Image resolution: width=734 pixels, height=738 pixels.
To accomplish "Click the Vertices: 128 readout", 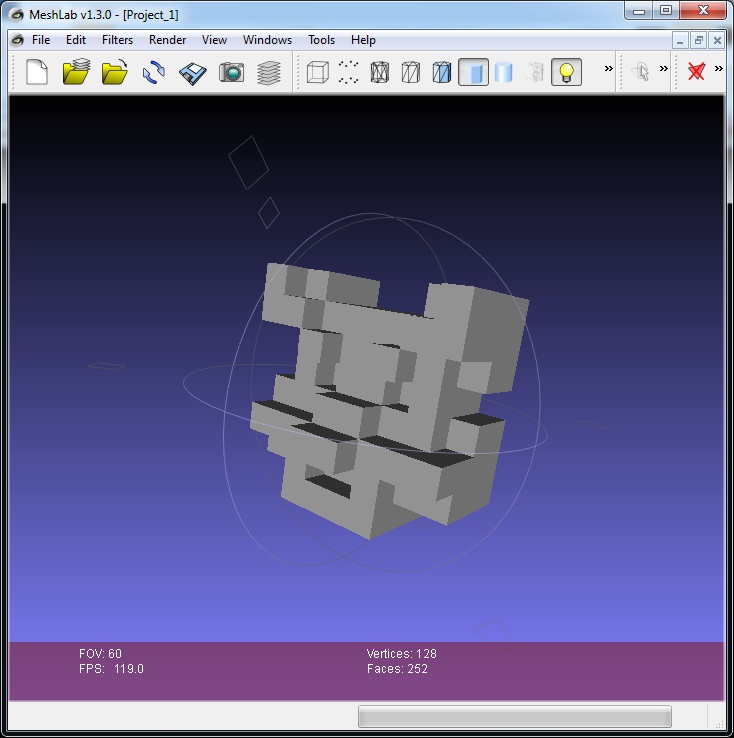I will [x=401, y=654].
